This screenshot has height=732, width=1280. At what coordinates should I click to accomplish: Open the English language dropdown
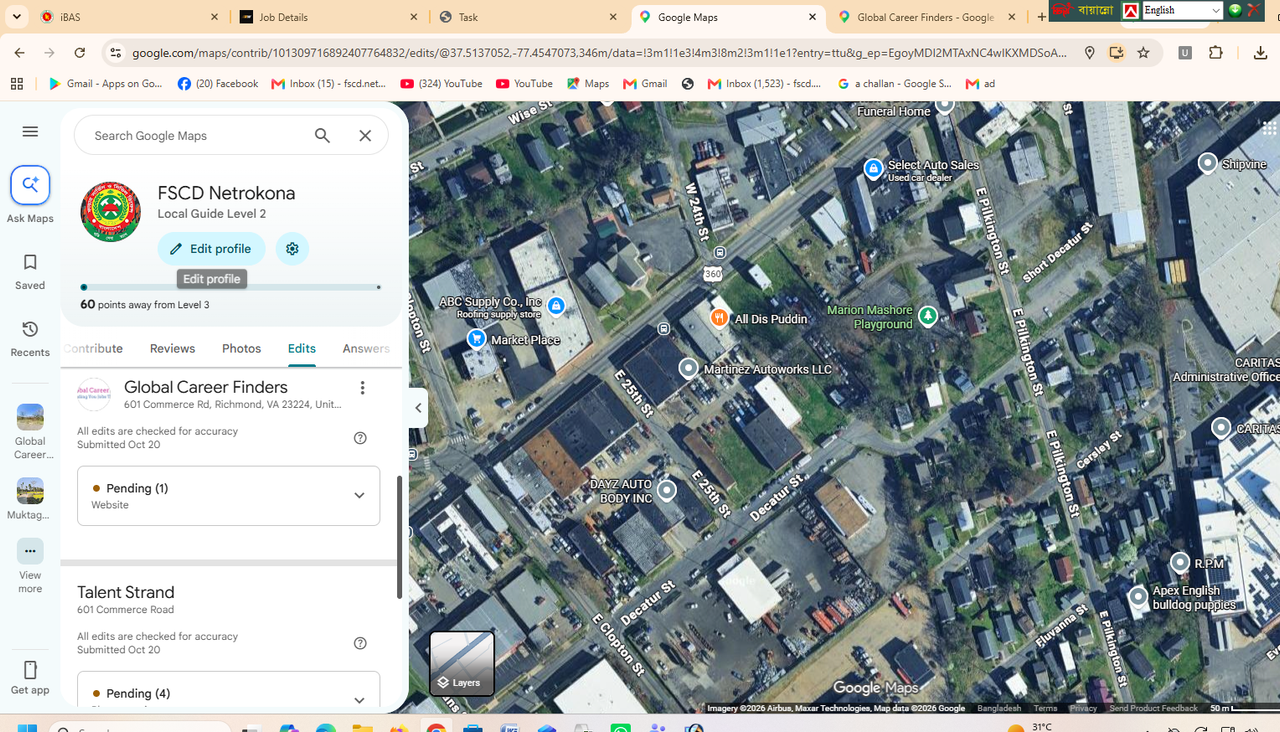1183,10
